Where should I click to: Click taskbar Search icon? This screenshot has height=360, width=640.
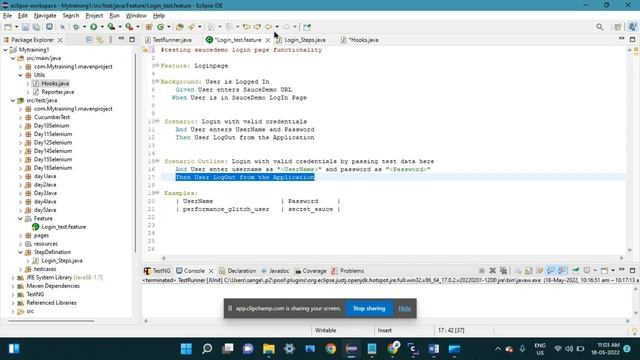tap(207, 349)
